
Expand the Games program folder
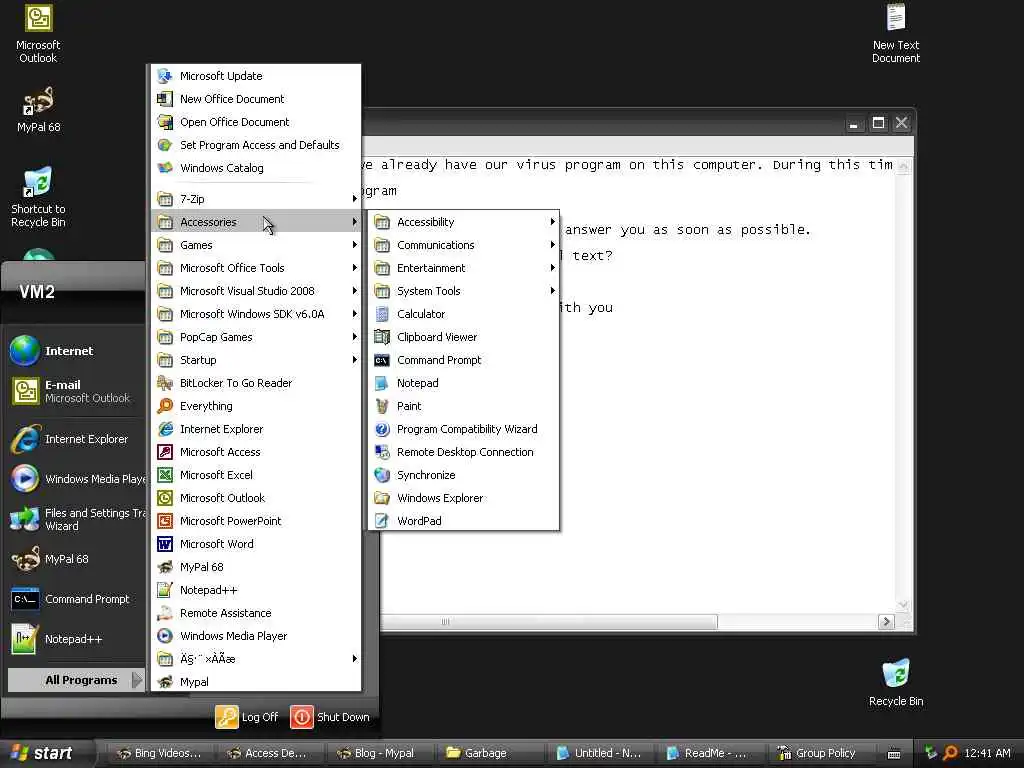[x=255, y=245]
